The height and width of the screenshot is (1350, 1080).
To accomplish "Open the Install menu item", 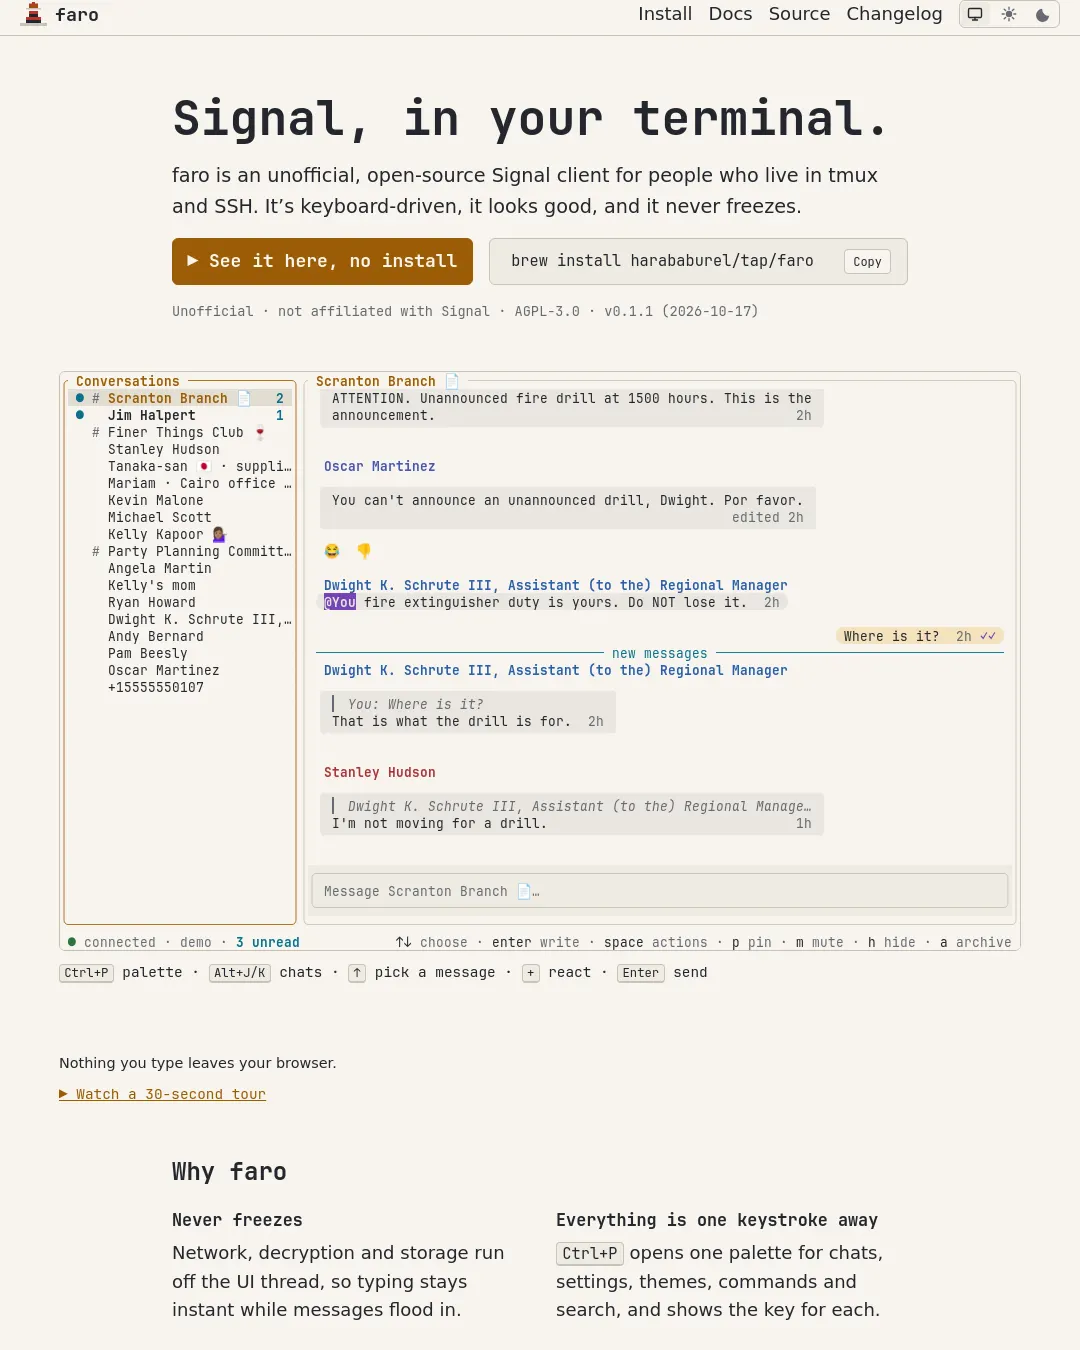I will click(665, 14).
